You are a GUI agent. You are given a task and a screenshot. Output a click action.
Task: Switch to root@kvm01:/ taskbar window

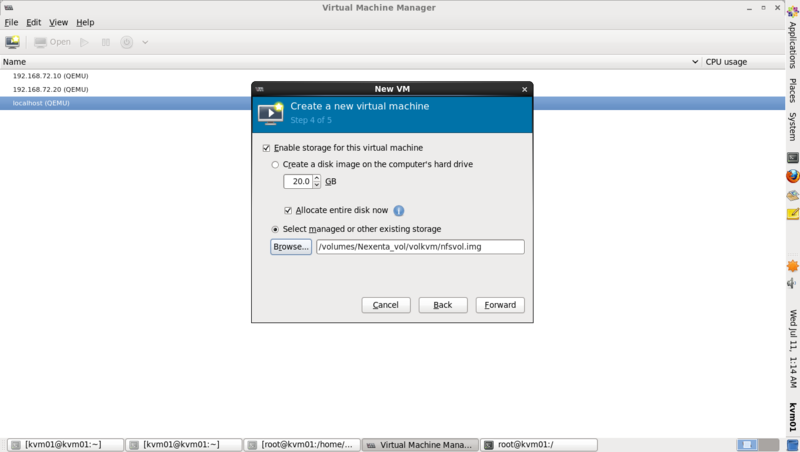(x=539, y=445)
